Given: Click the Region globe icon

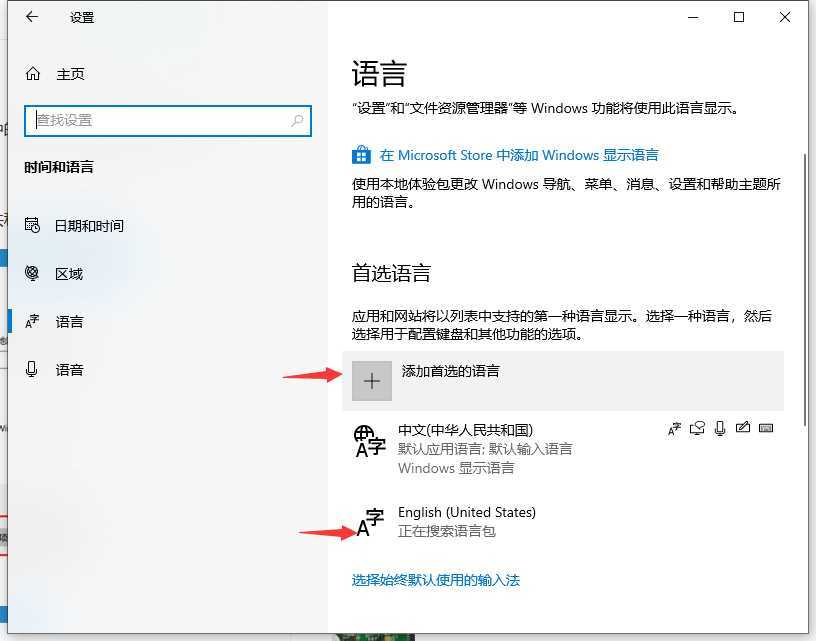Looking at the screenshot, I should [32, 273].
